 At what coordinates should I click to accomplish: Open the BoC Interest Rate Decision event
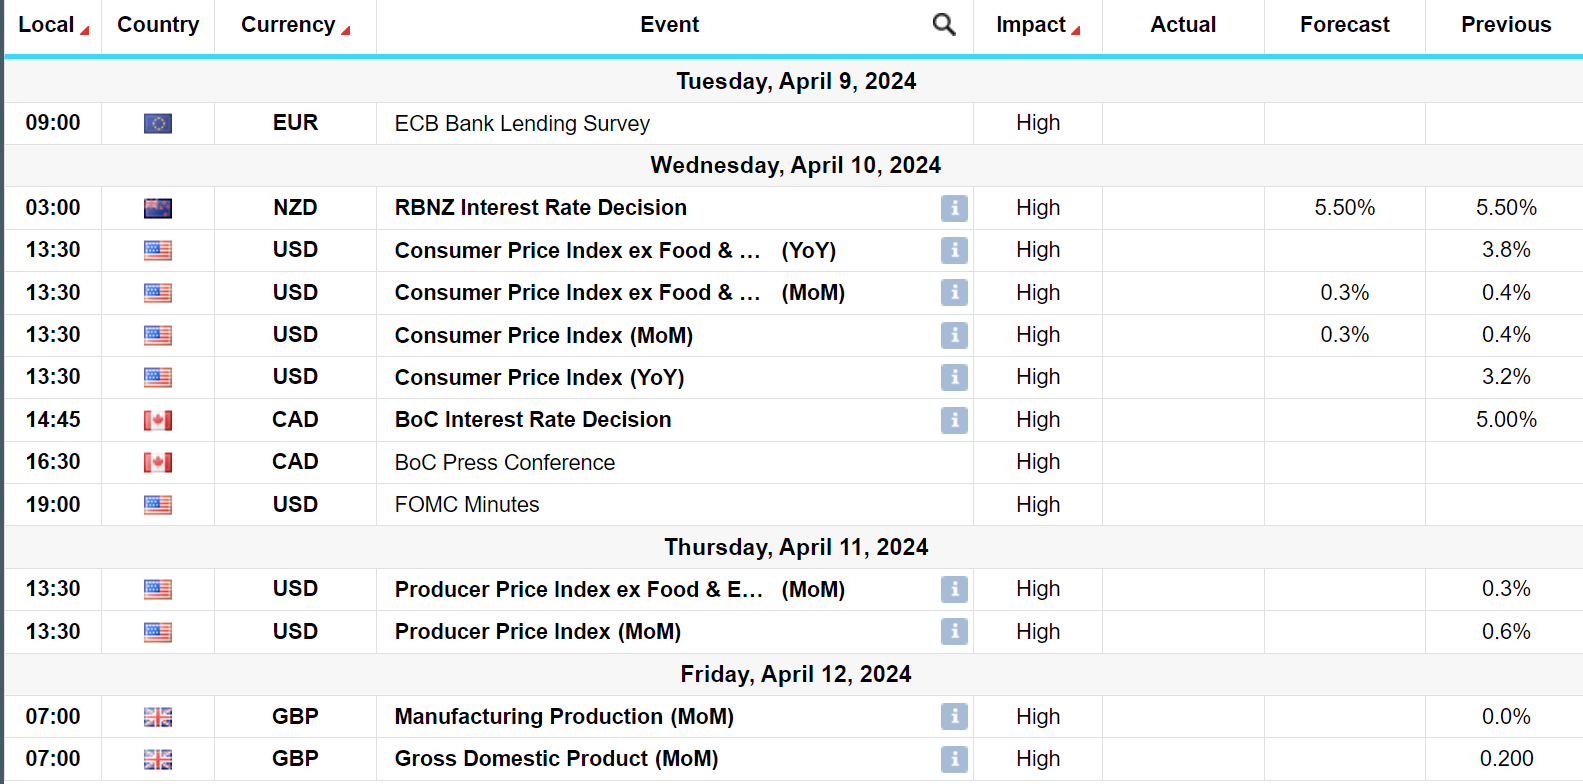coord(533,420)
